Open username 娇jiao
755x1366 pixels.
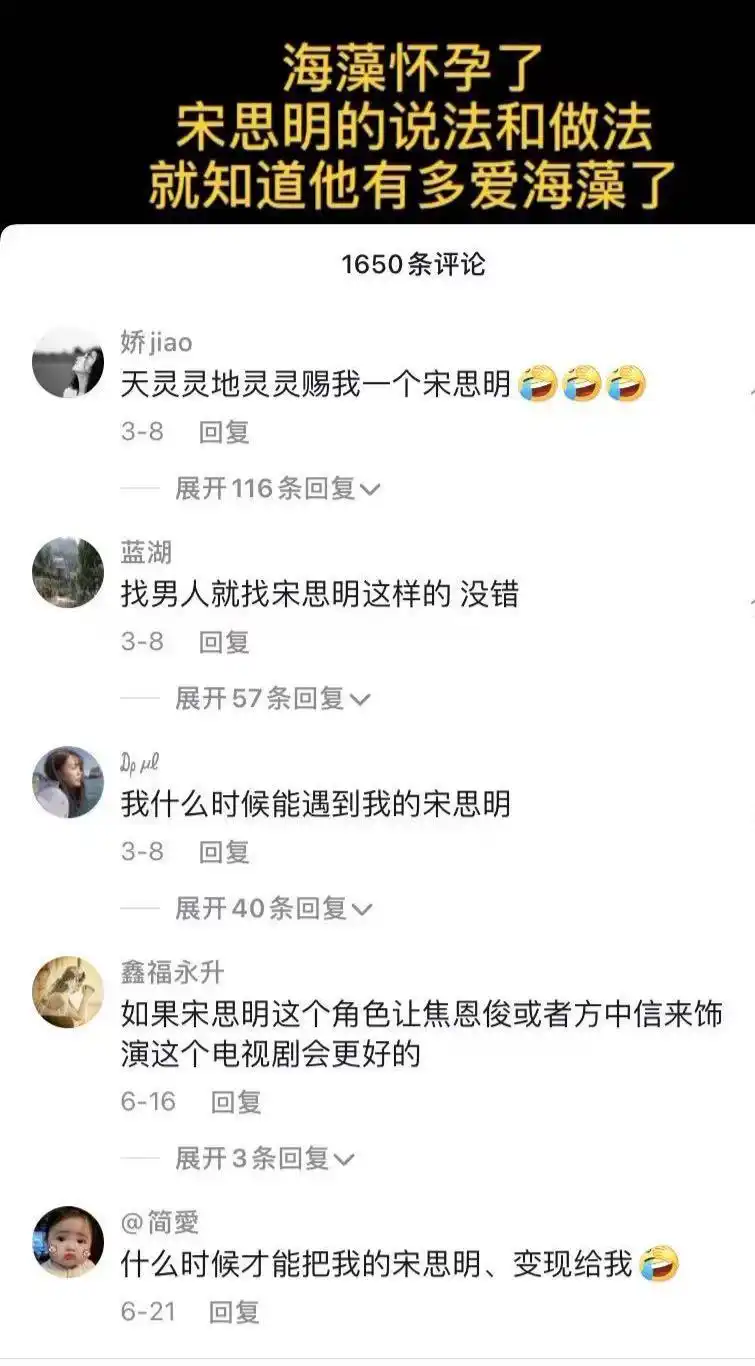[156, 342]
